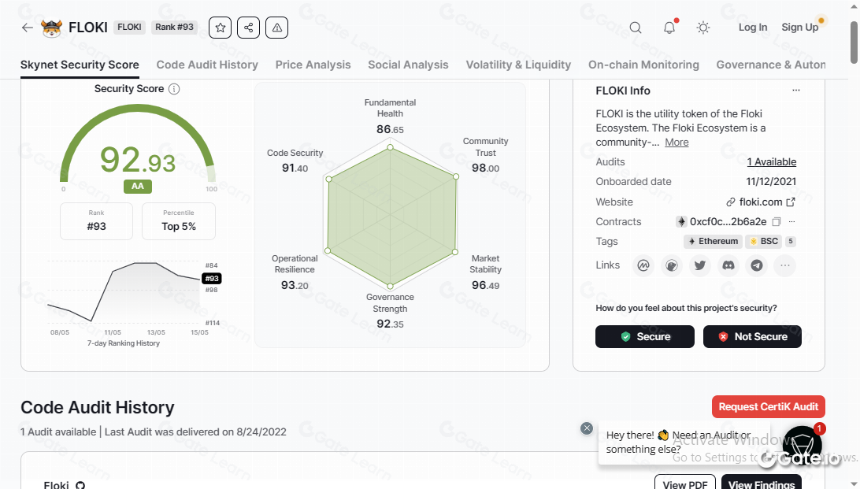
Task: Open Governance & Autonomy tab
Action: click(771, 65)
